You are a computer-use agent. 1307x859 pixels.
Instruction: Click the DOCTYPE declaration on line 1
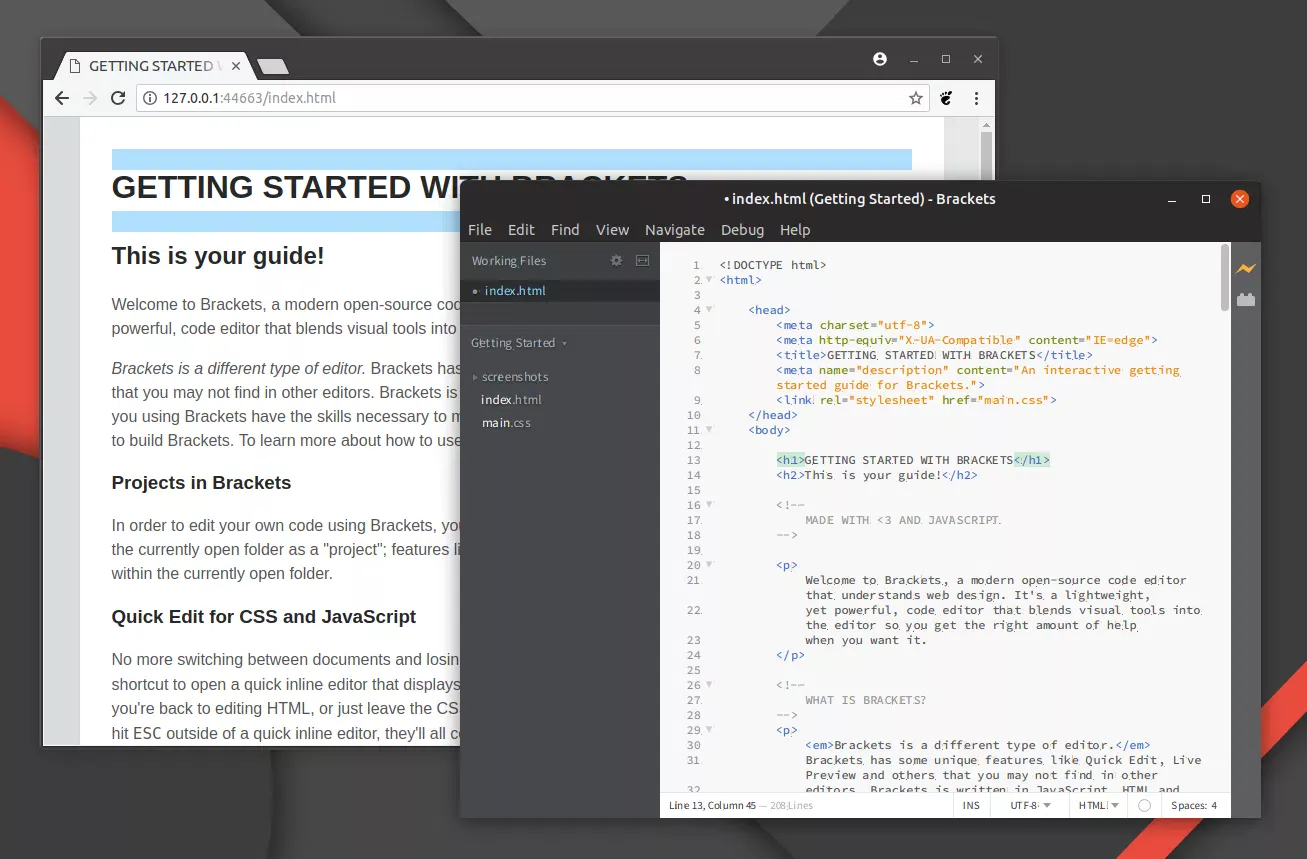[773, 265]
